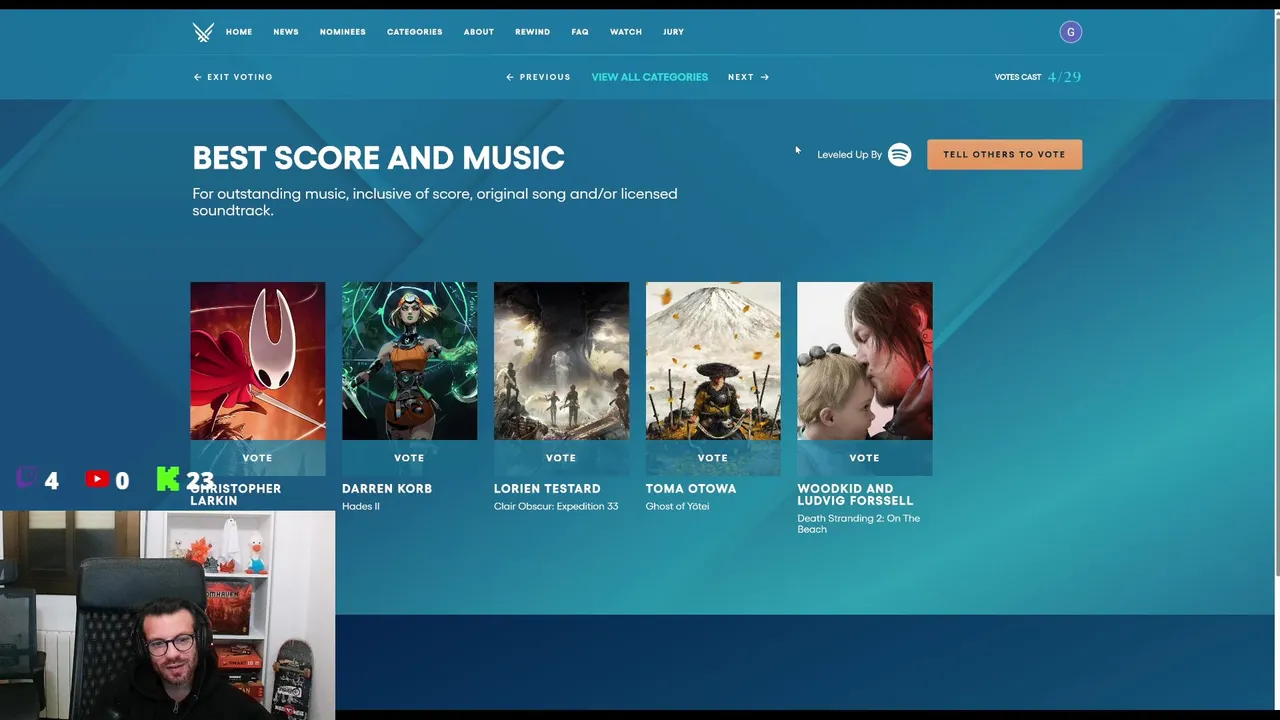Click the 'Hades II' game title text
This screenshot has height=720, width=1280.
[x=361, y=506]
